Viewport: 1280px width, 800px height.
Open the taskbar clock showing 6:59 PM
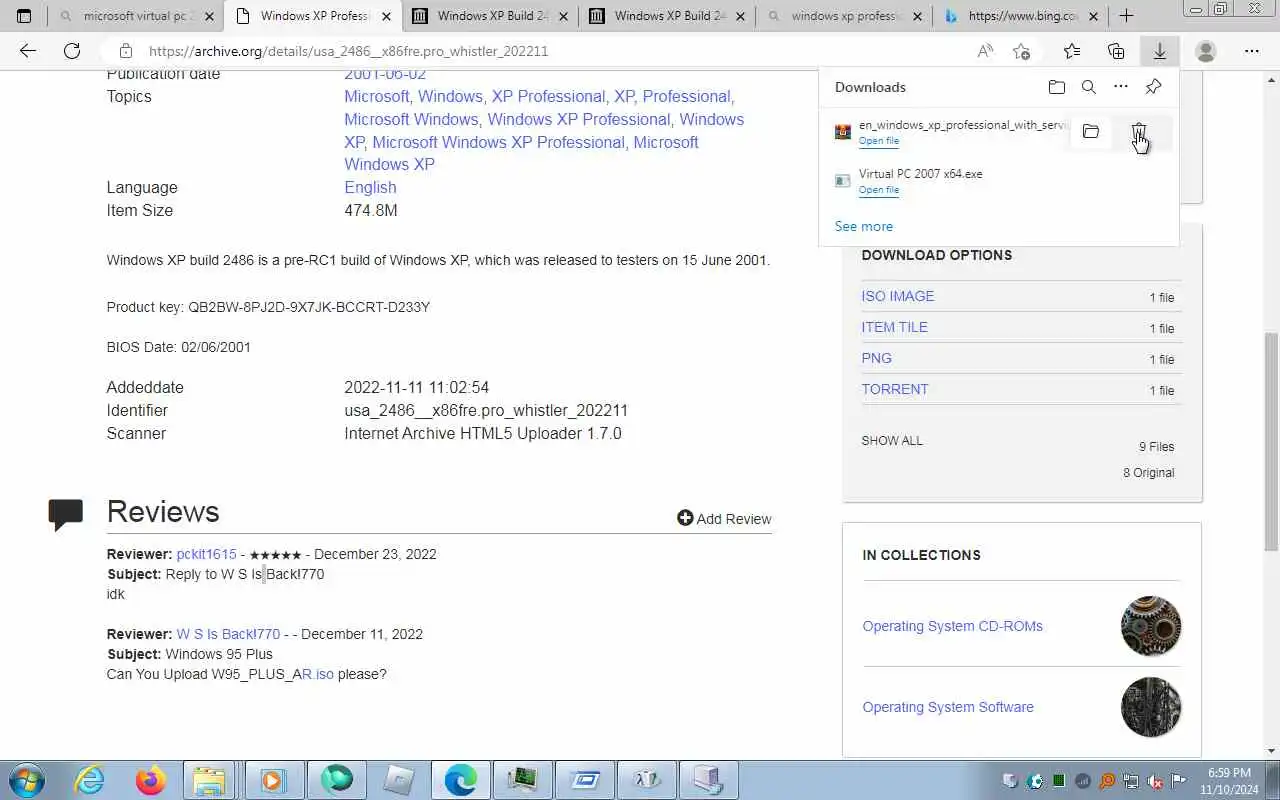tap(1229, 780)
